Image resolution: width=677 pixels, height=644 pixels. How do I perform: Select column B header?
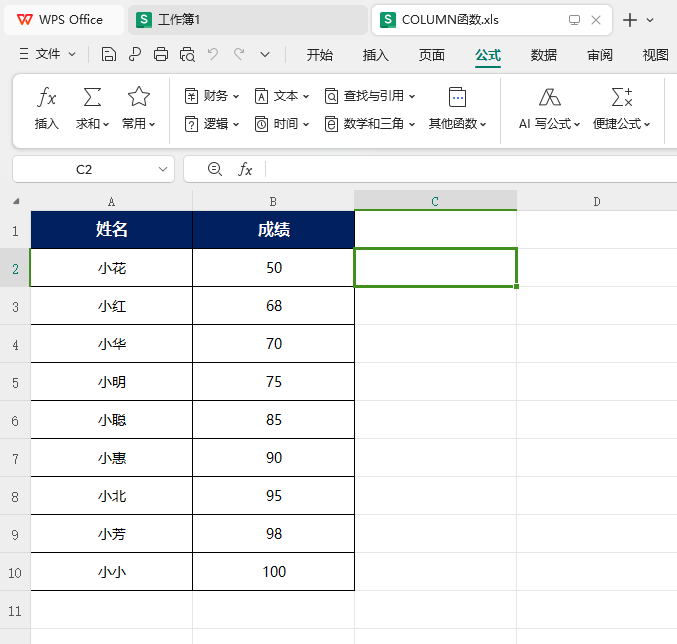tap(273, 201)
